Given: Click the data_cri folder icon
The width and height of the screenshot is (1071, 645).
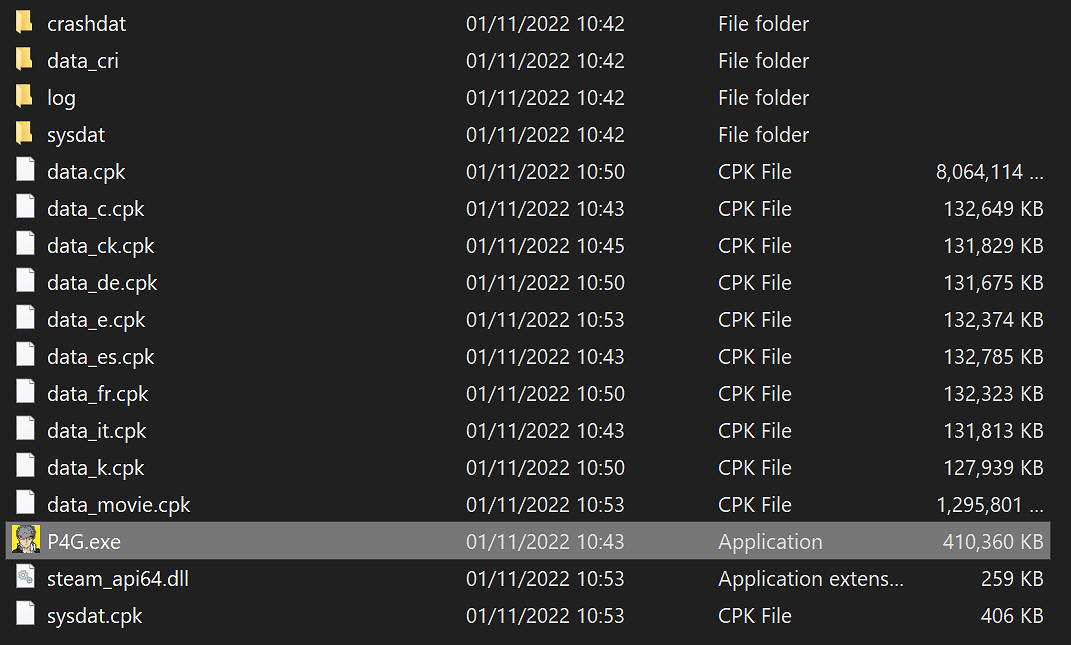Looking at the screenshot, I should [25, 60].
